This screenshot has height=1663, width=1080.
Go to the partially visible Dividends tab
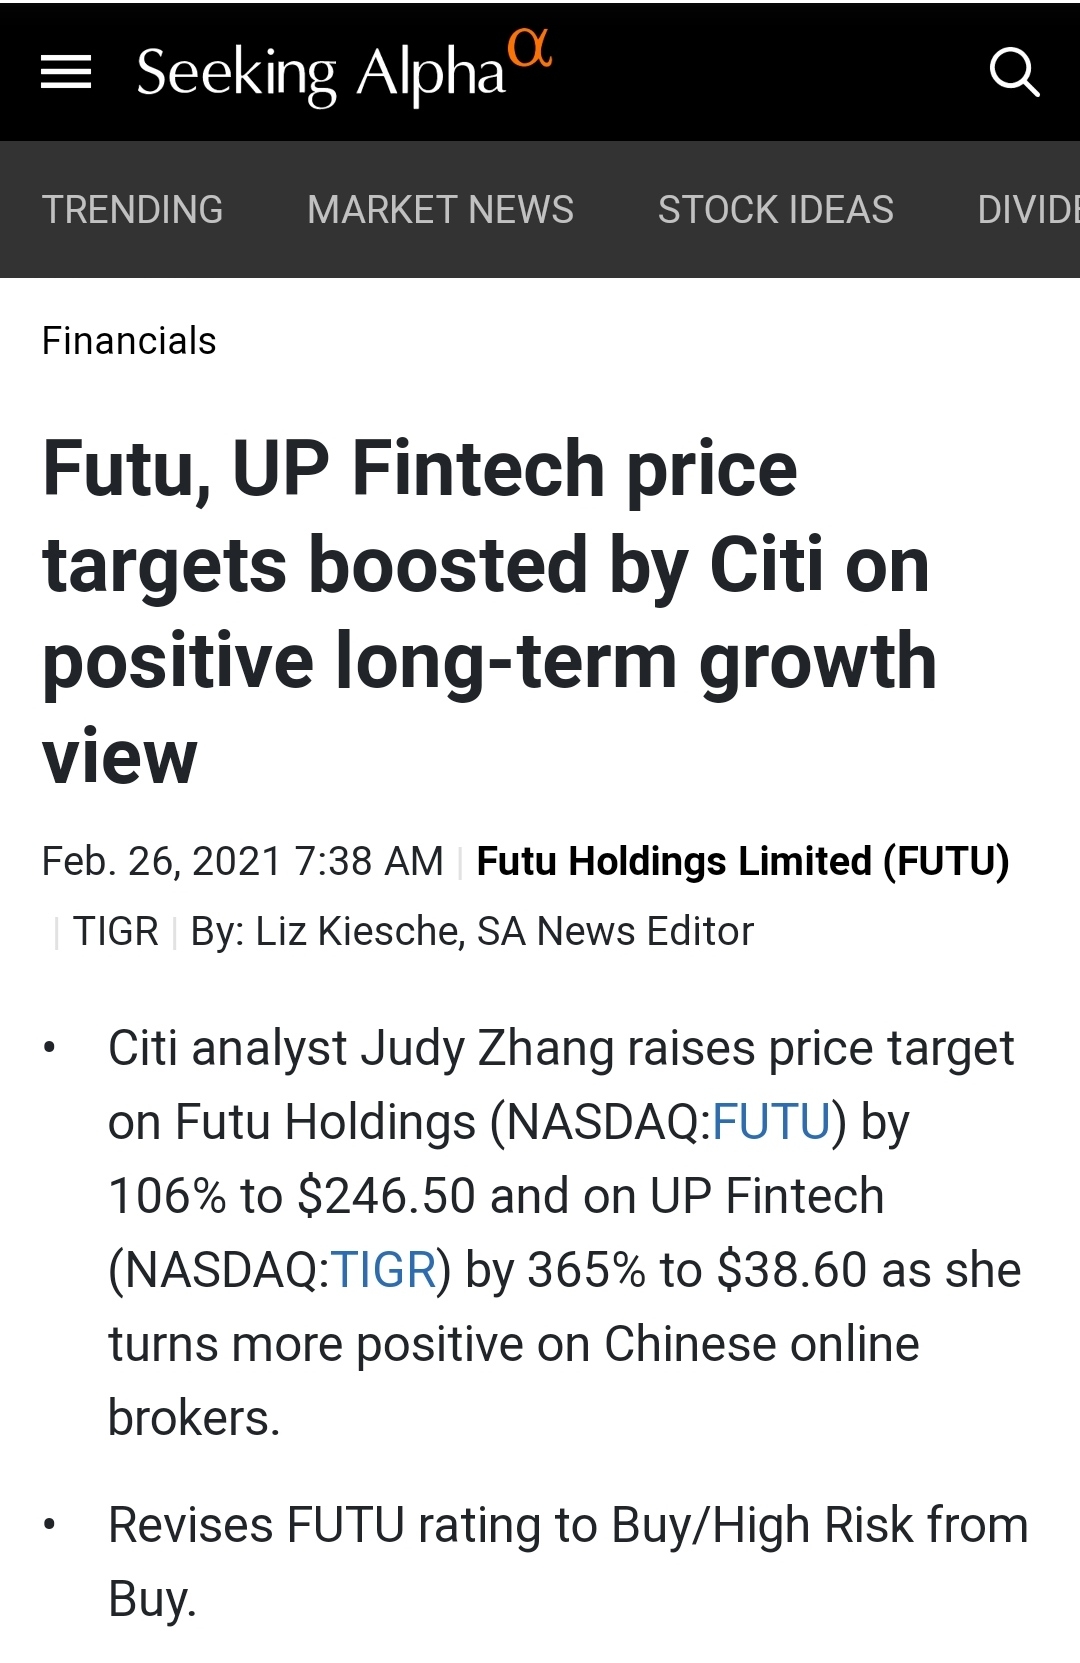coord(1028,210)
